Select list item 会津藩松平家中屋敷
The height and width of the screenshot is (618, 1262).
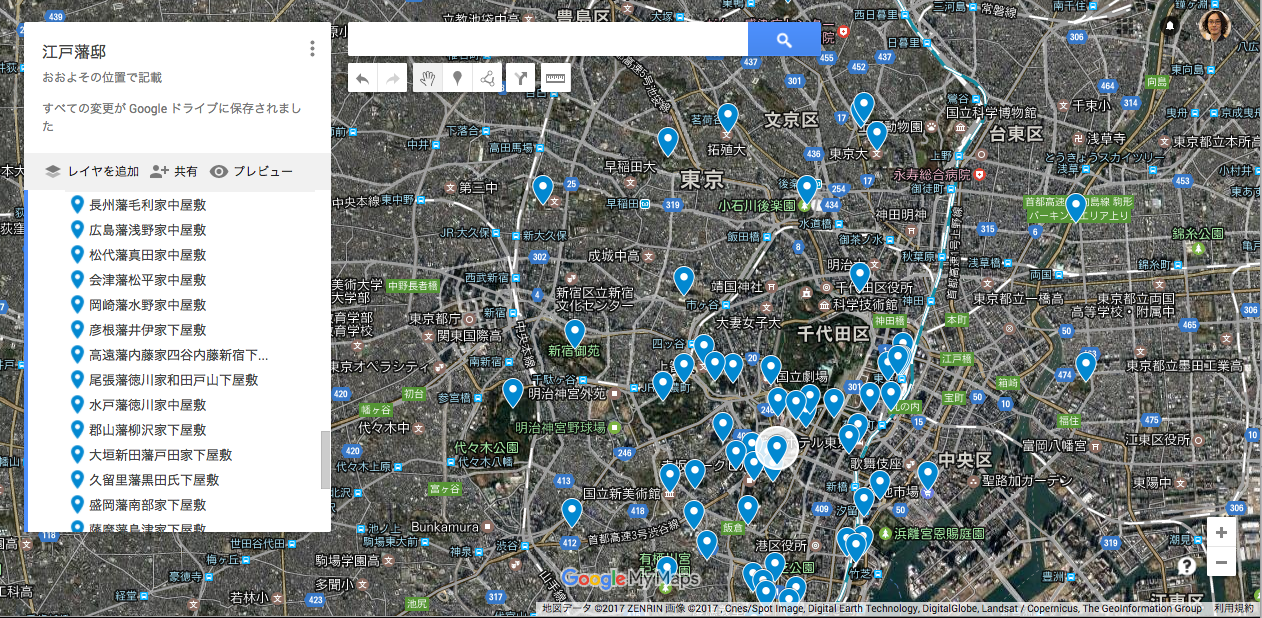[148, 279]
